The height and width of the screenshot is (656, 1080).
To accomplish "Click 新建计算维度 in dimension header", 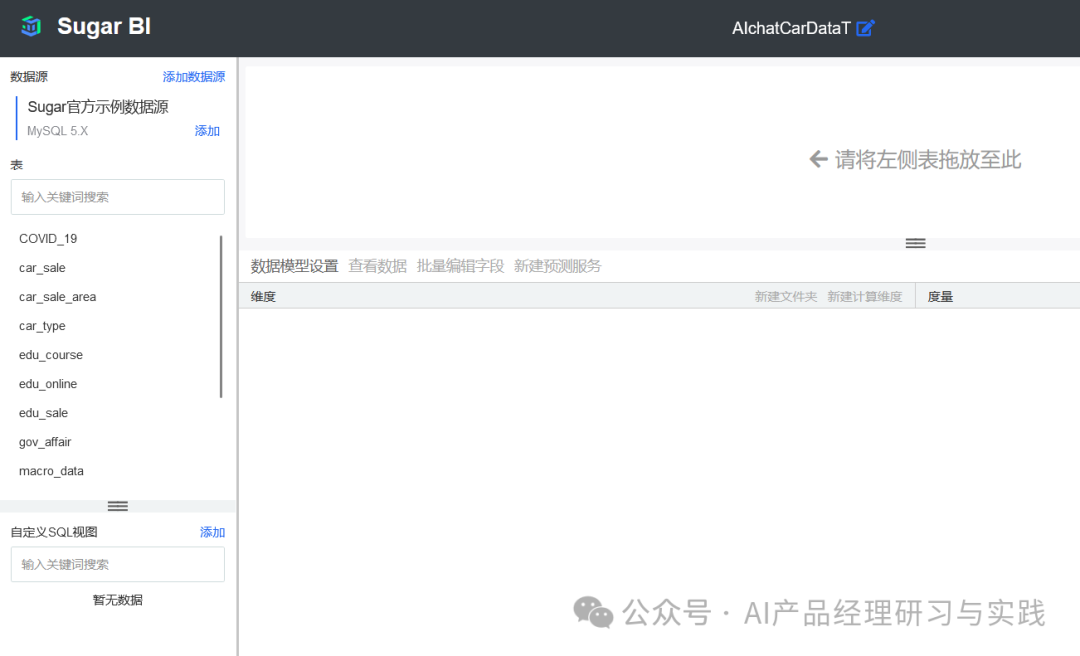I will 864,297.
